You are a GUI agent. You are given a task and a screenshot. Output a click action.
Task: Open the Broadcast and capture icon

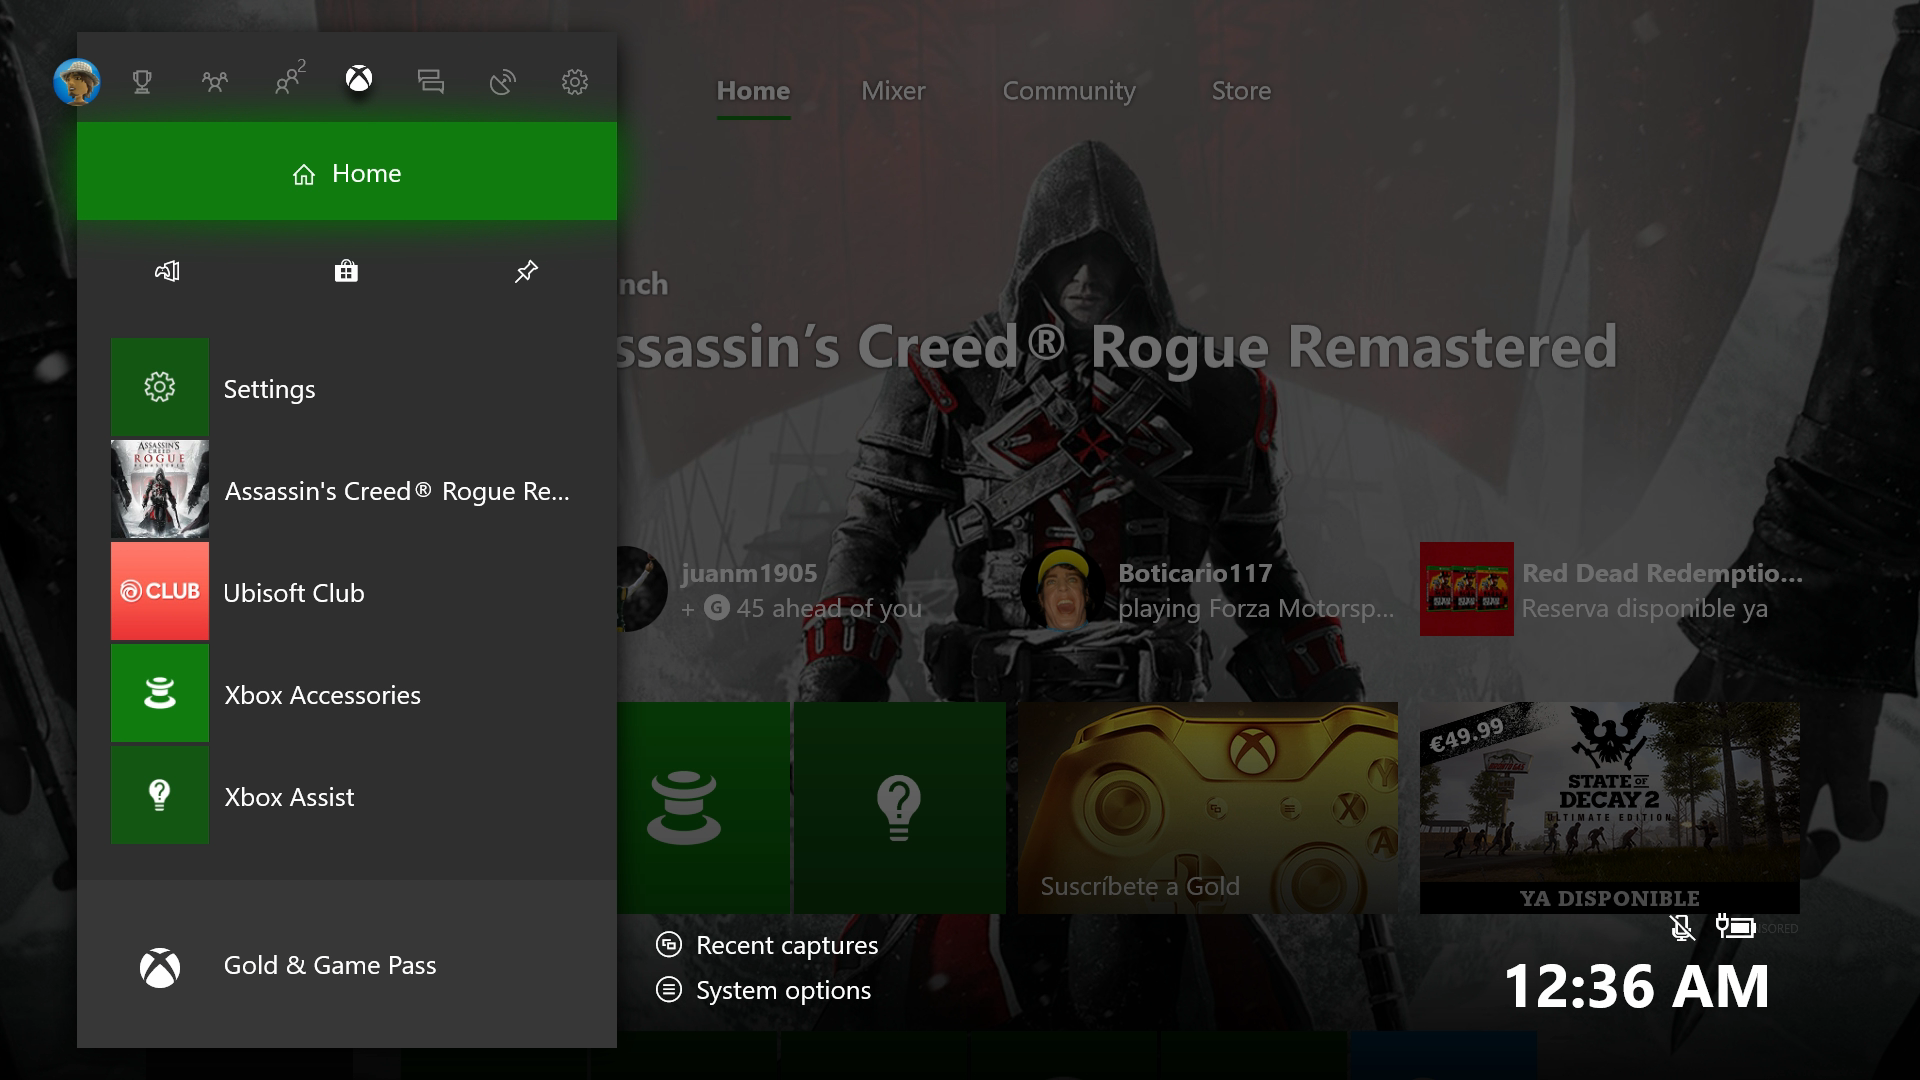pyautogui.click(x=503, y=82)
